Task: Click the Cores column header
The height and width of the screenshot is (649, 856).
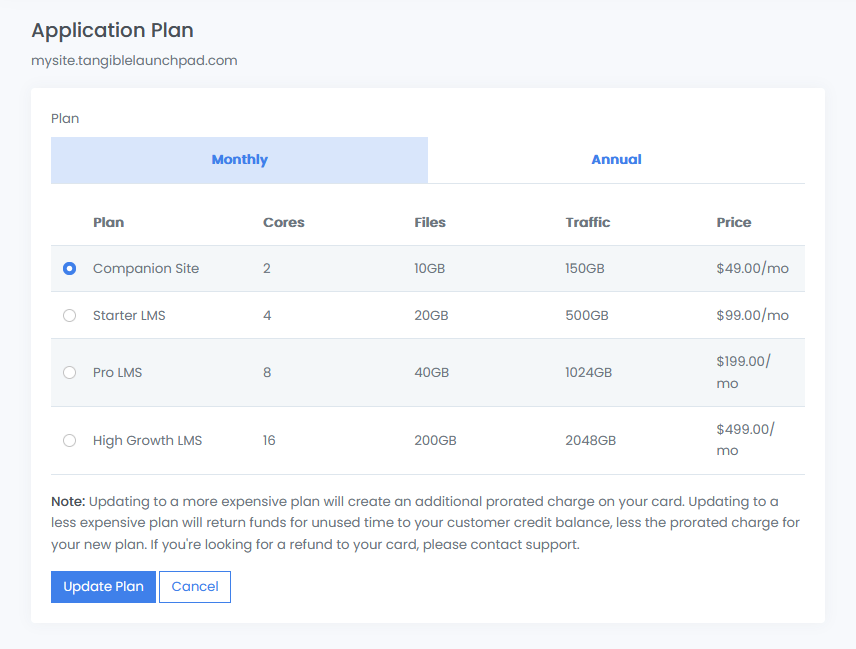Action: coord(284,223)
